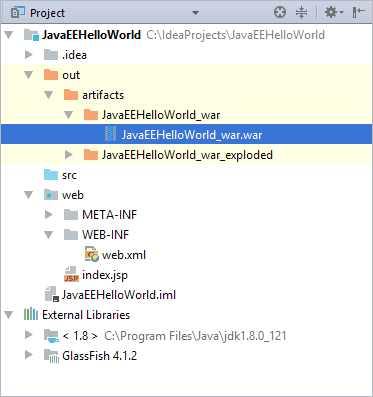Screen dimensions: 373x397
Task: Collapse the out folder arrow
Action: tap(29, 75)
